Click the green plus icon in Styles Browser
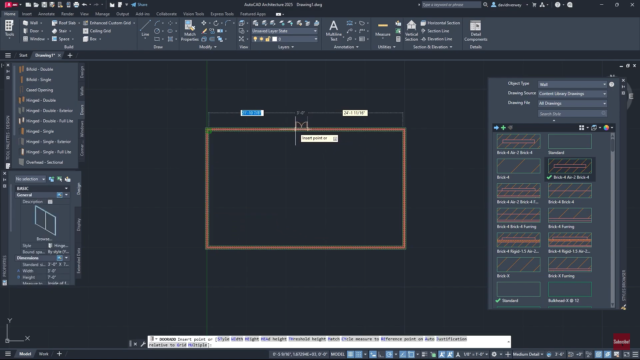 pos(503,128)
